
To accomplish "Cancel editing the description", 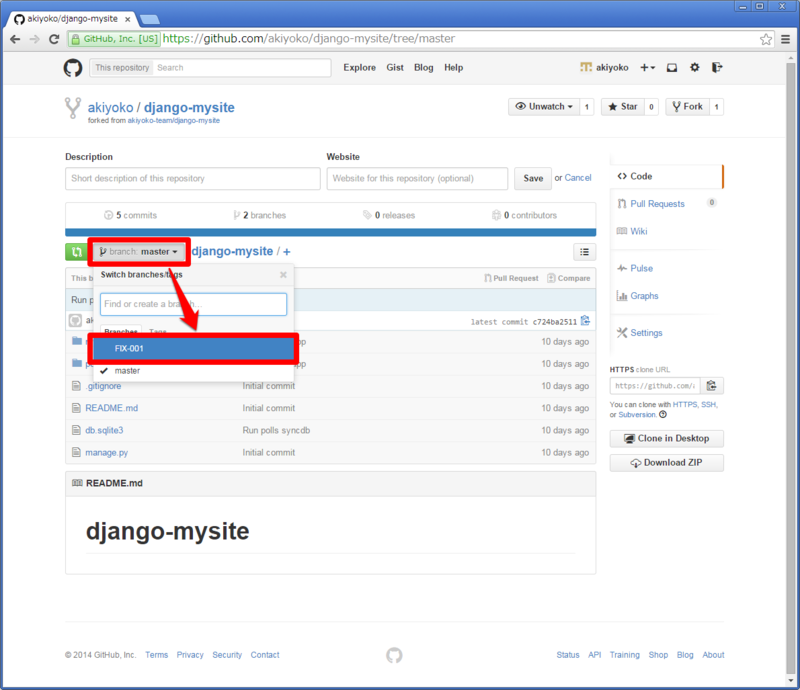I will [x=578, y=178].
